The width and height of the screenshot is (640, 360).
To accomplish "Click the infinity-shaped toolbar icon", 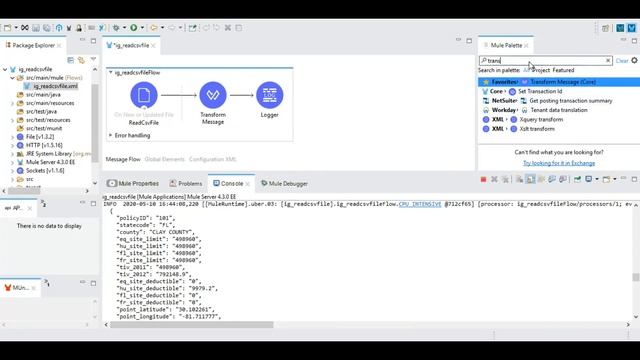I will [24, 28].
